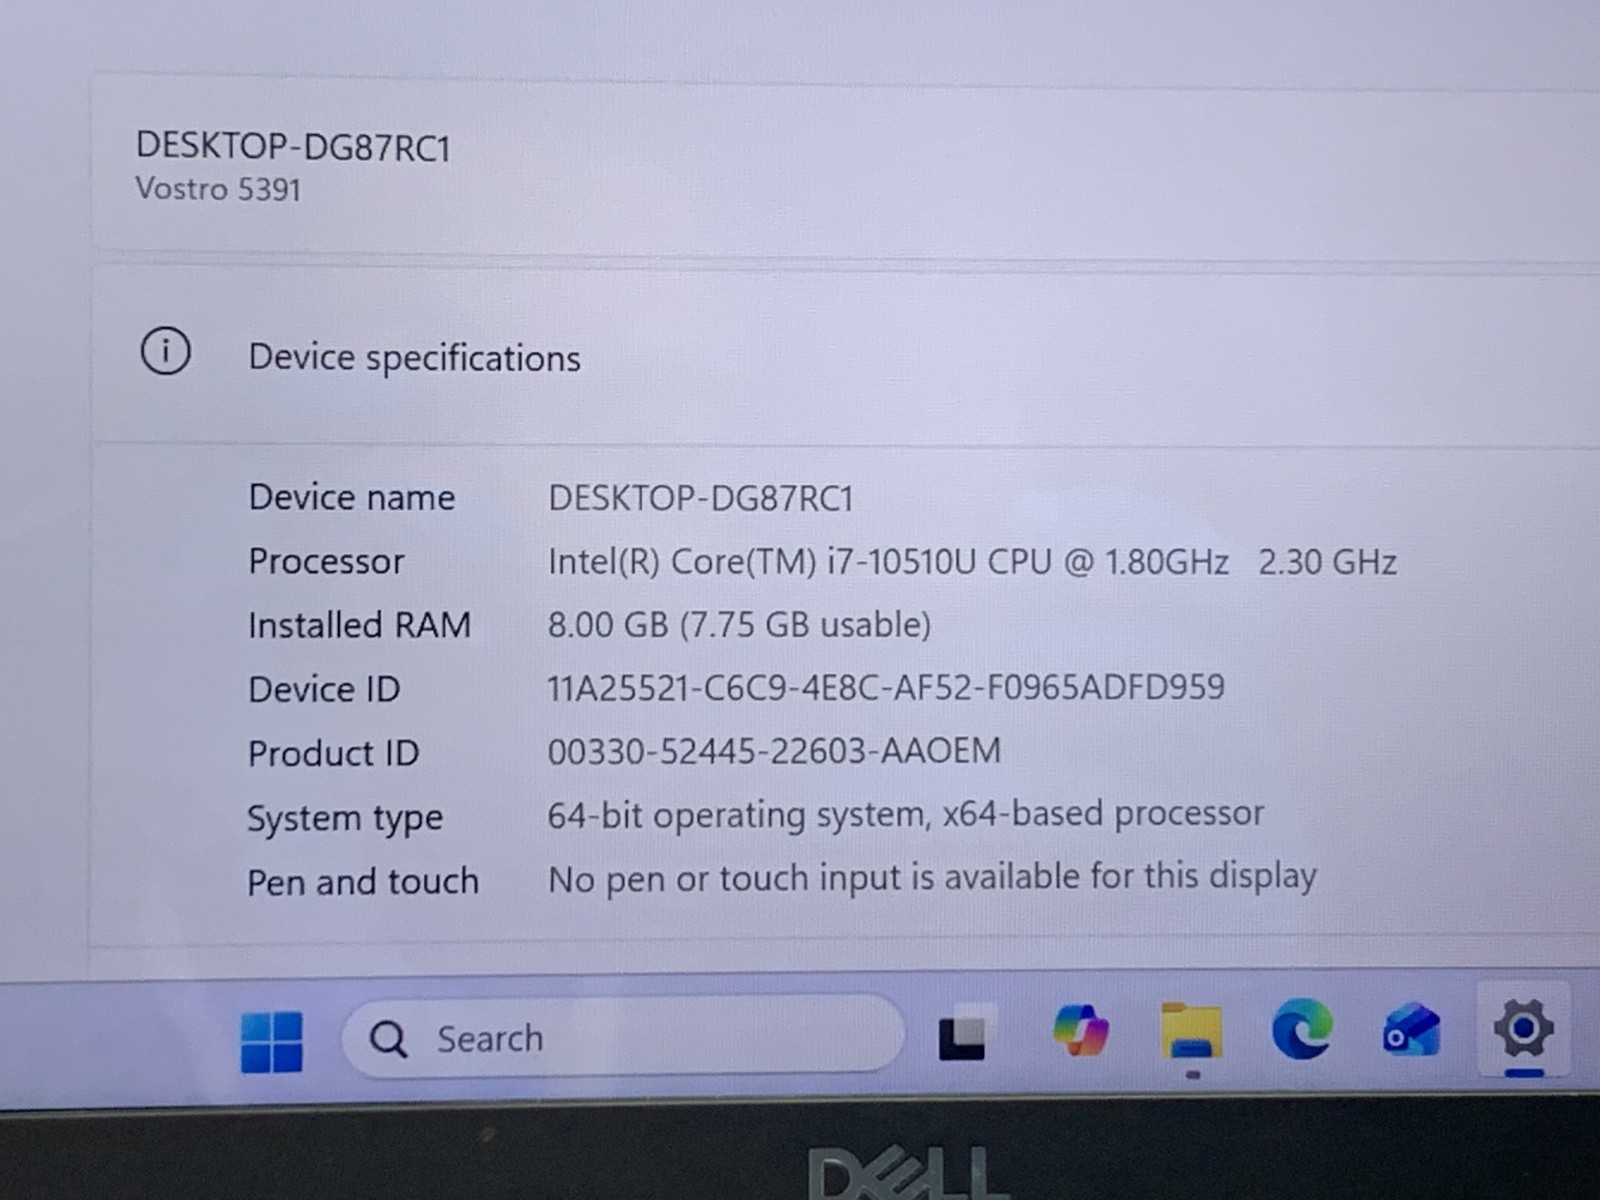Viewport: 1600px width, 1200px height.
Task: Click the System type label
Action: pos(345,819)
